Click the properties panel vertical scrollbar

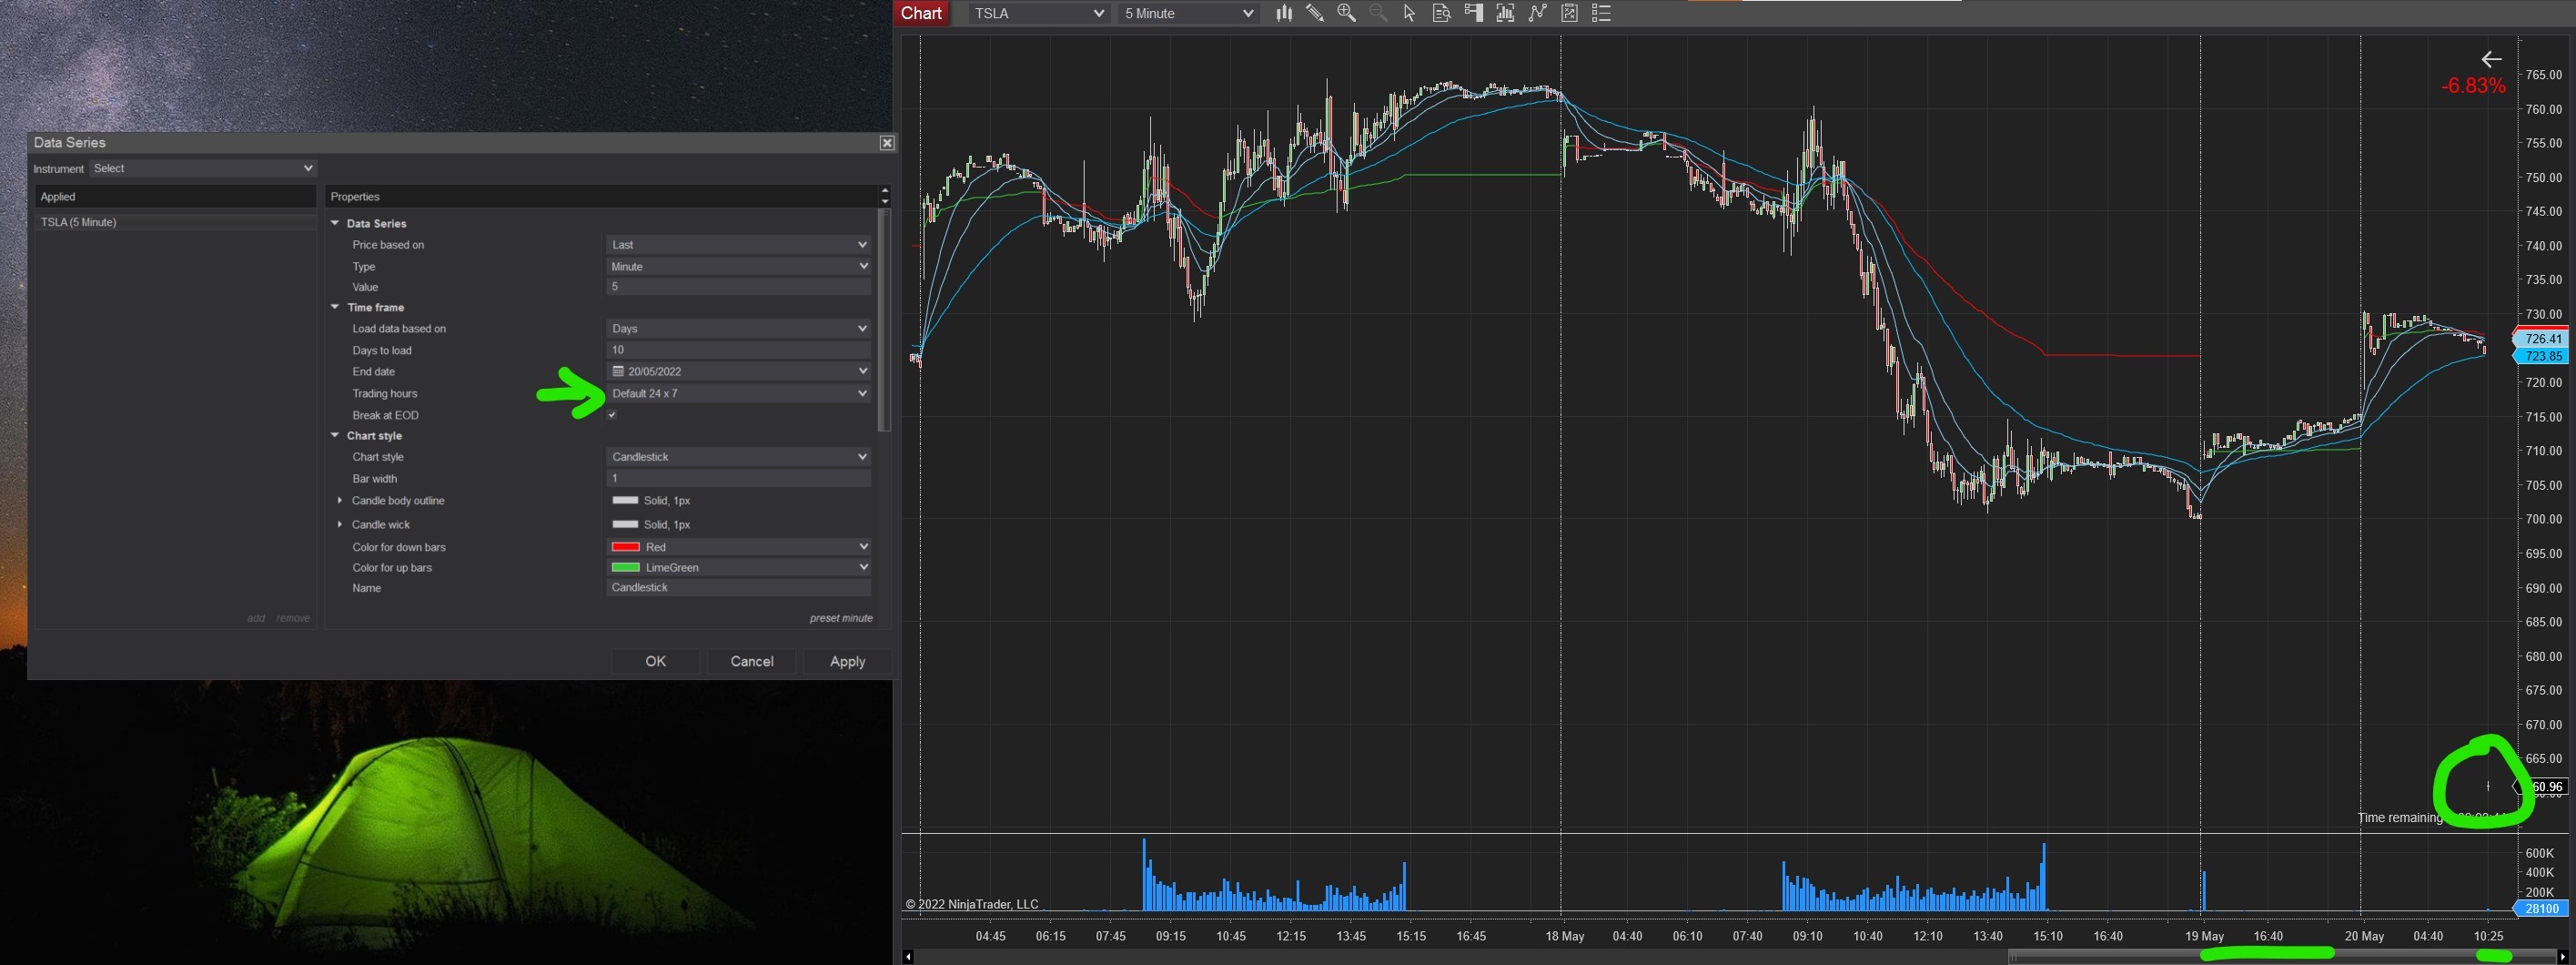tap(884, 320)
